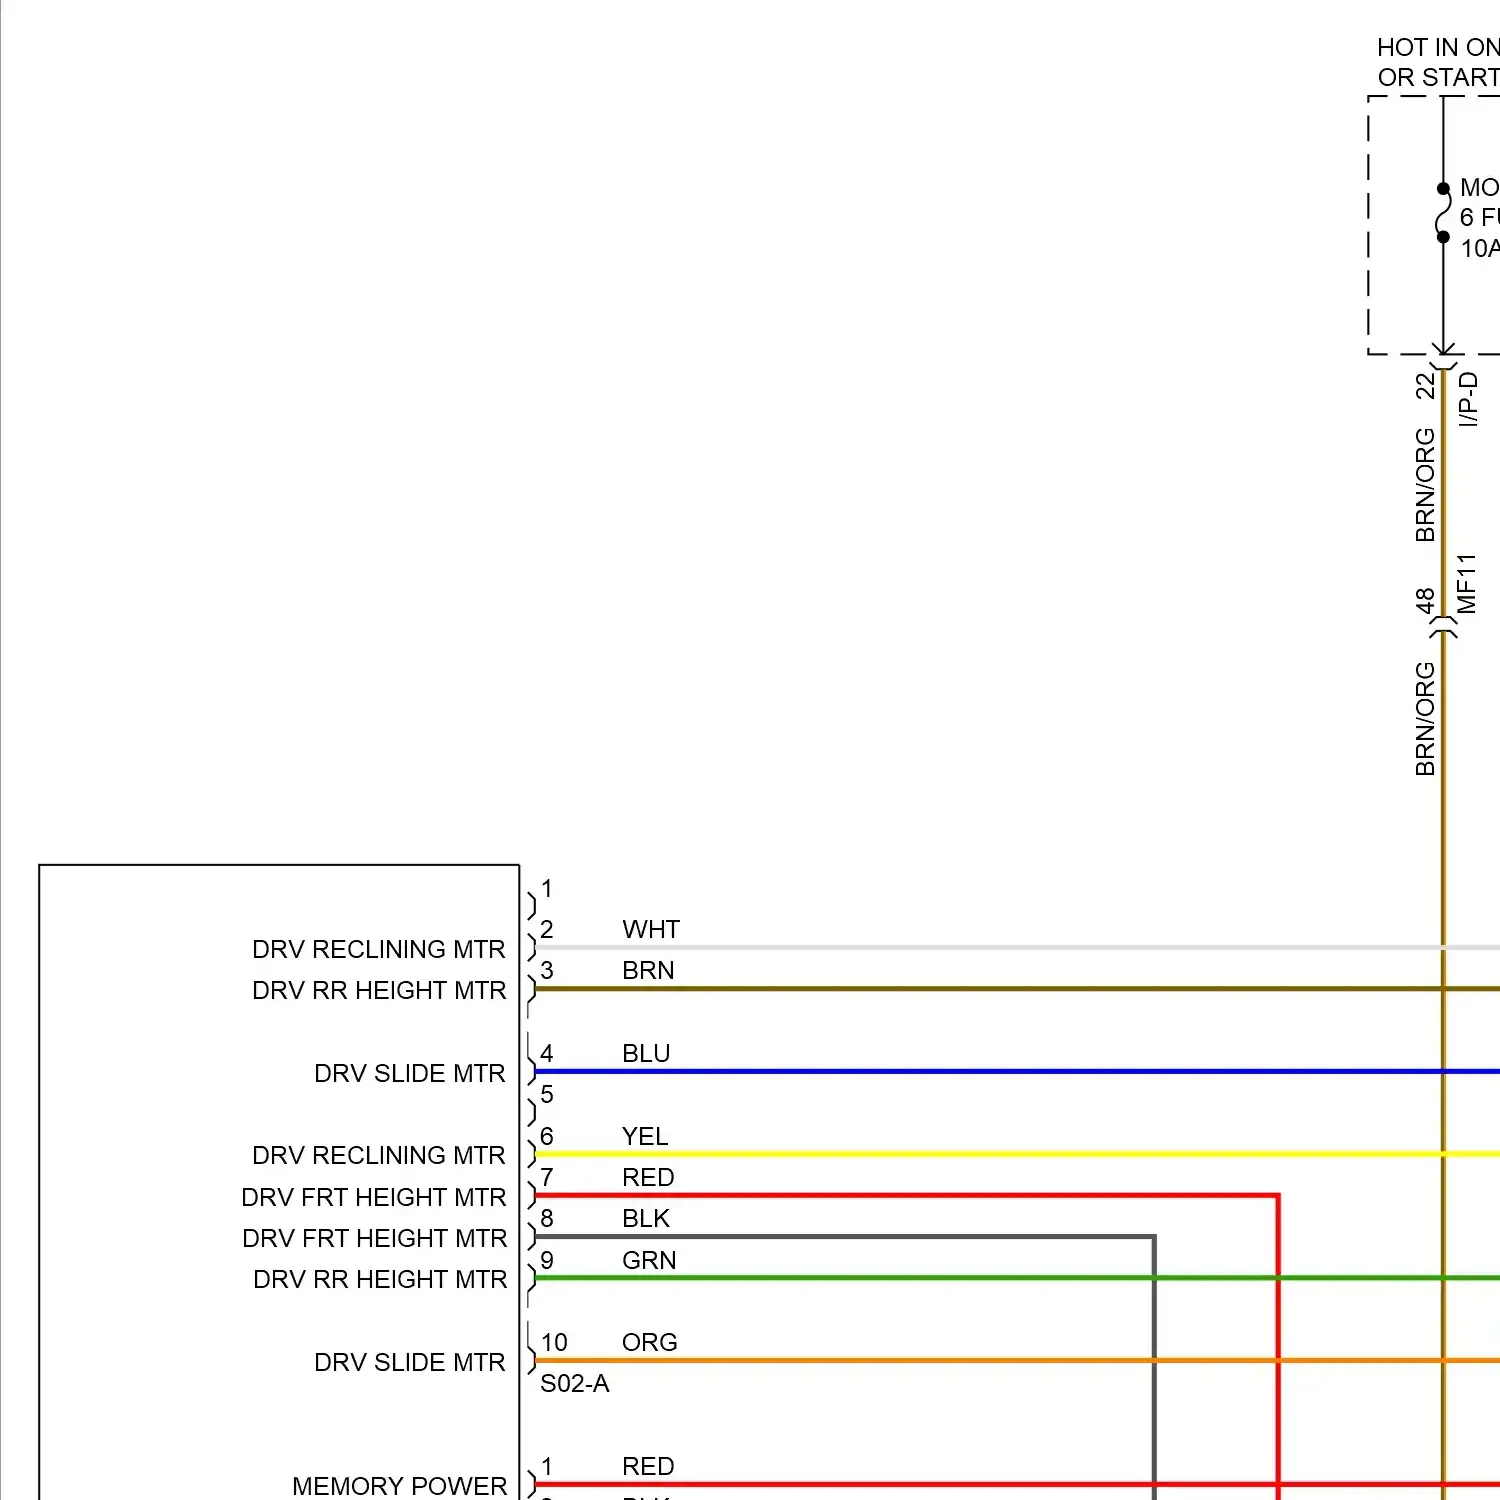Select DRV SLIDE MTR label for pin 4
The height and width of the screenshot is (1500, 1500).
[x=409, y=1073]
